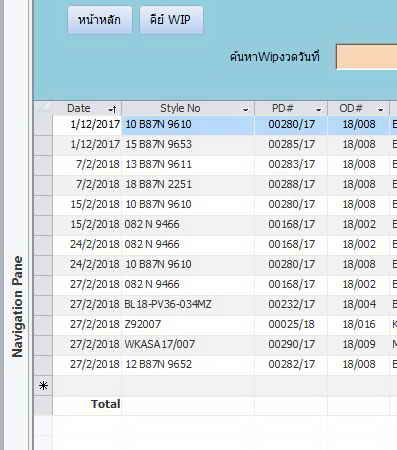The image size is (397, 450).
Task: Click the หน้าหลัก button
Action: pyautogui.click(x=100, y=20)
